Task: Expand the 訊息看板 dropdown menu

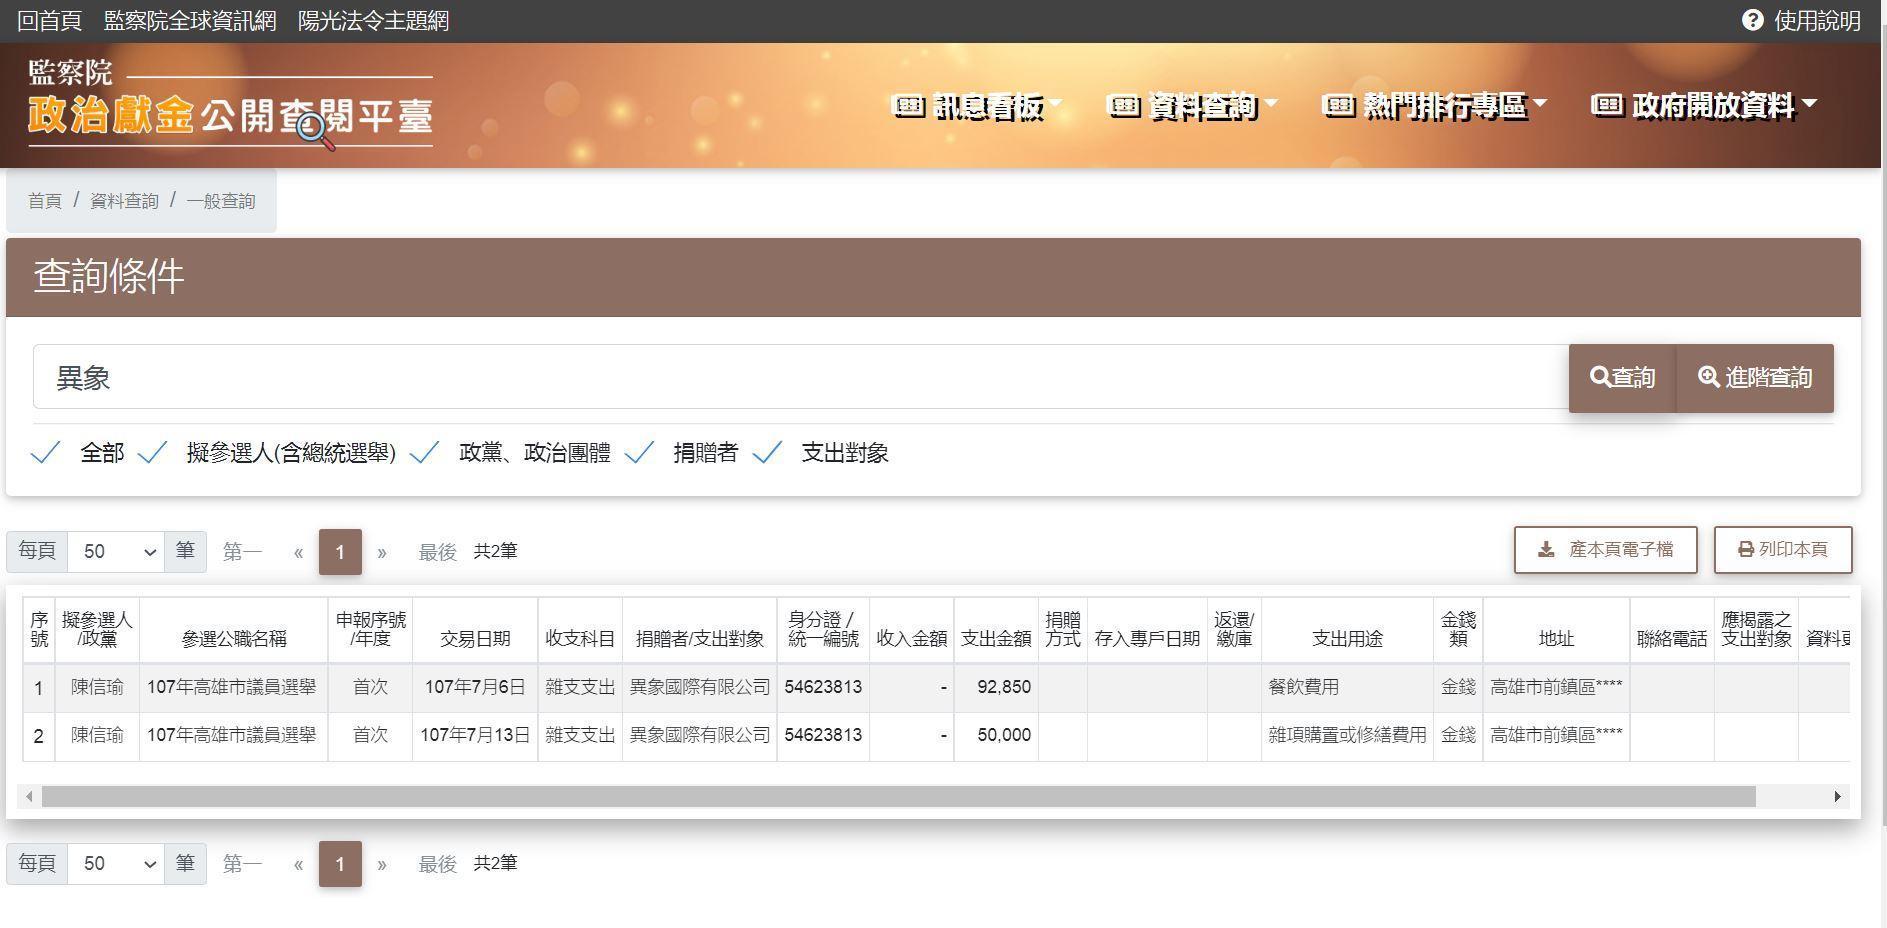Action: pyautogui.click(x=1057, y=103)
